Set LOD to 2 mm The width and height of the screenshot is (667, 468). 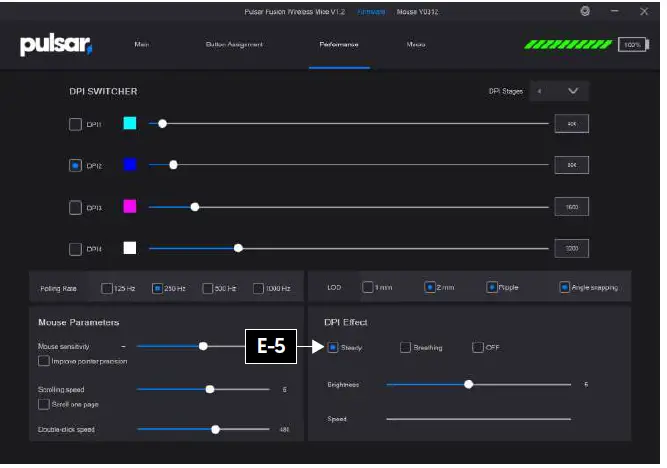(430, 287)
